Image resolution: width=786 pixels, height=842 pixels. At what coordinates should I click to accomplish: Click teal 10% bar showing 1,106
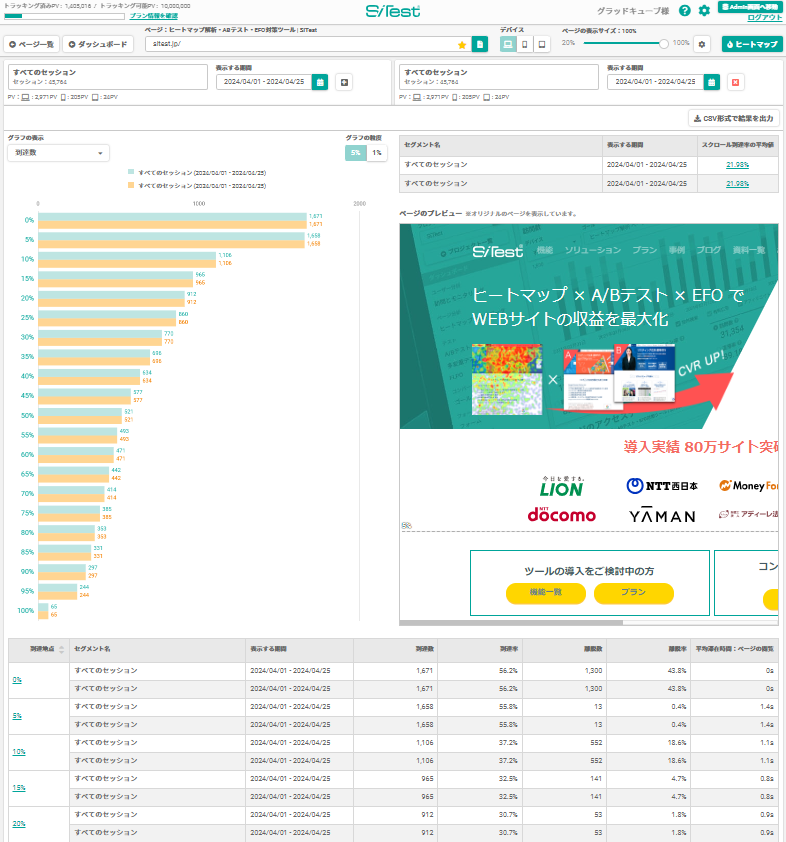(127, 256)
